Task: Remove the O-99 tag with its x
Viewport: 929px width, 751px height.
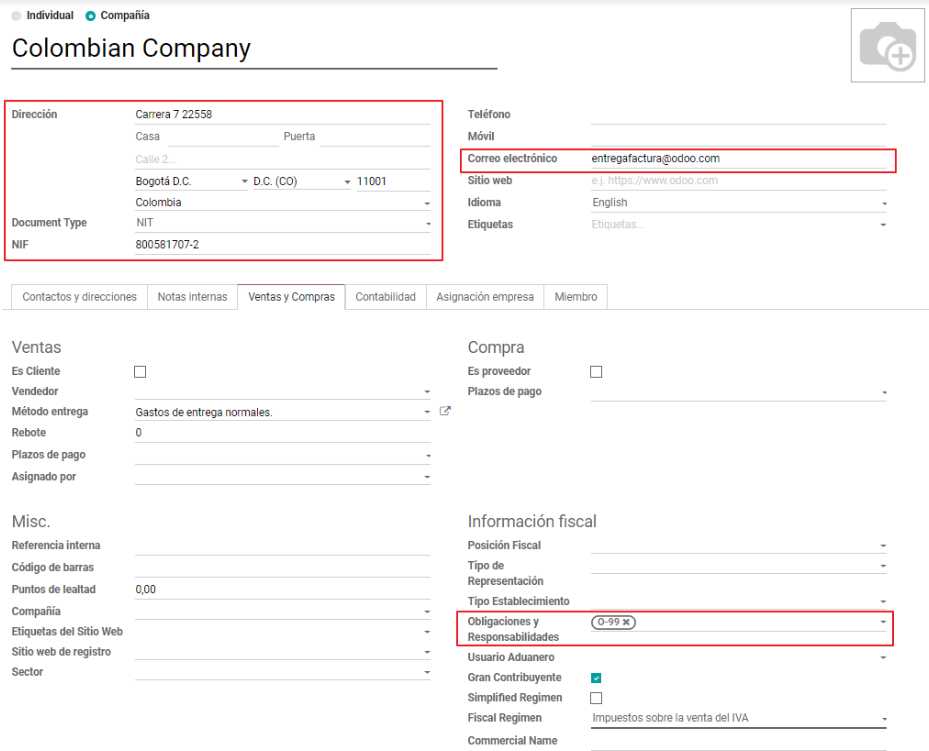Action: 626,622
